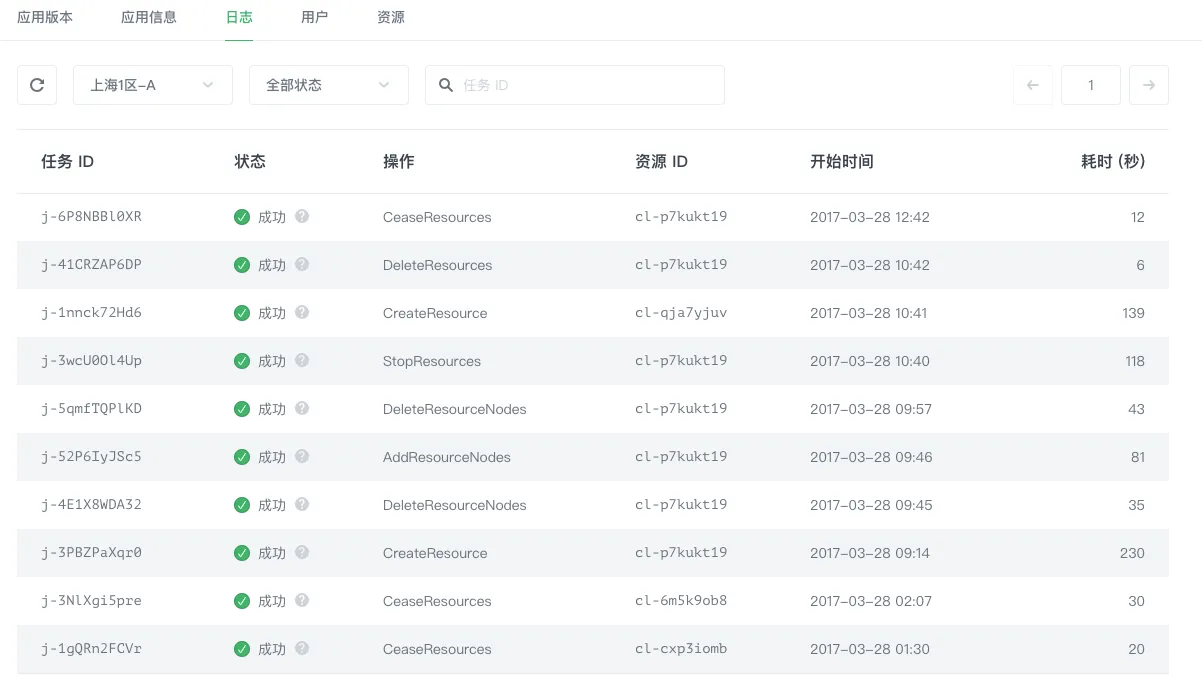
Task: Click the magnifier icon in the search box
Action: click(x=446, y=85)
